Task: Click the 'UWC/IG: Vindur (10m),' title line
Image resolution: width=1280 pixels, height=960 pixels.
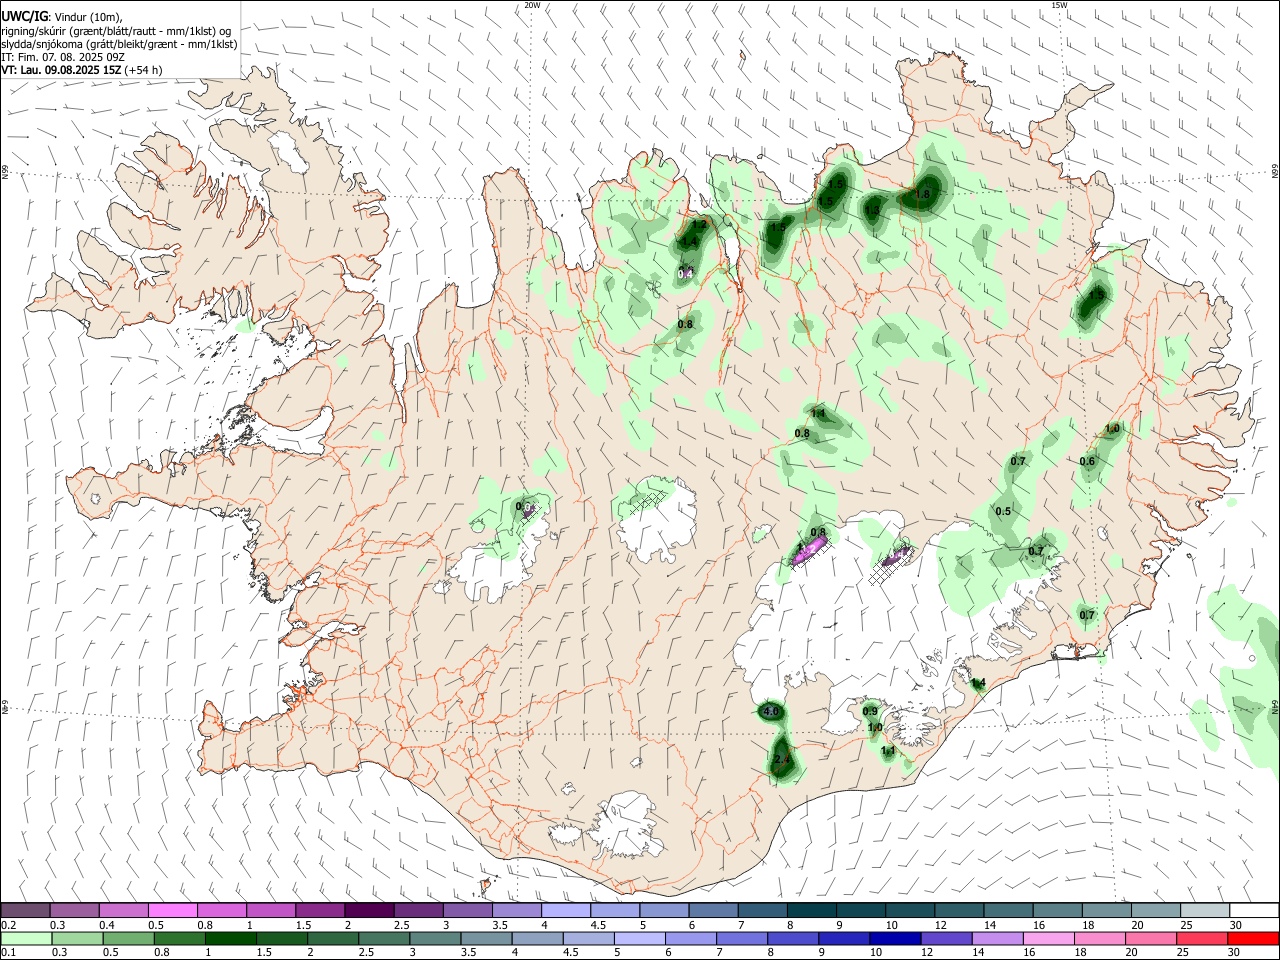Action: point(62,15)
